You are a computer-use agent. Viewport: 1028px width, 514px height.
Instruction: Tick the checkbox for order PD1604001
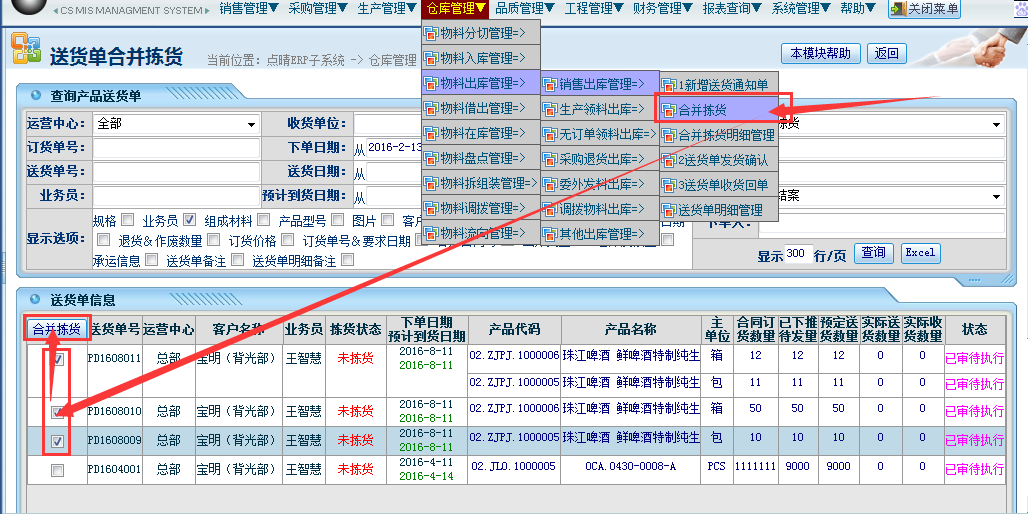pos(58,470)
